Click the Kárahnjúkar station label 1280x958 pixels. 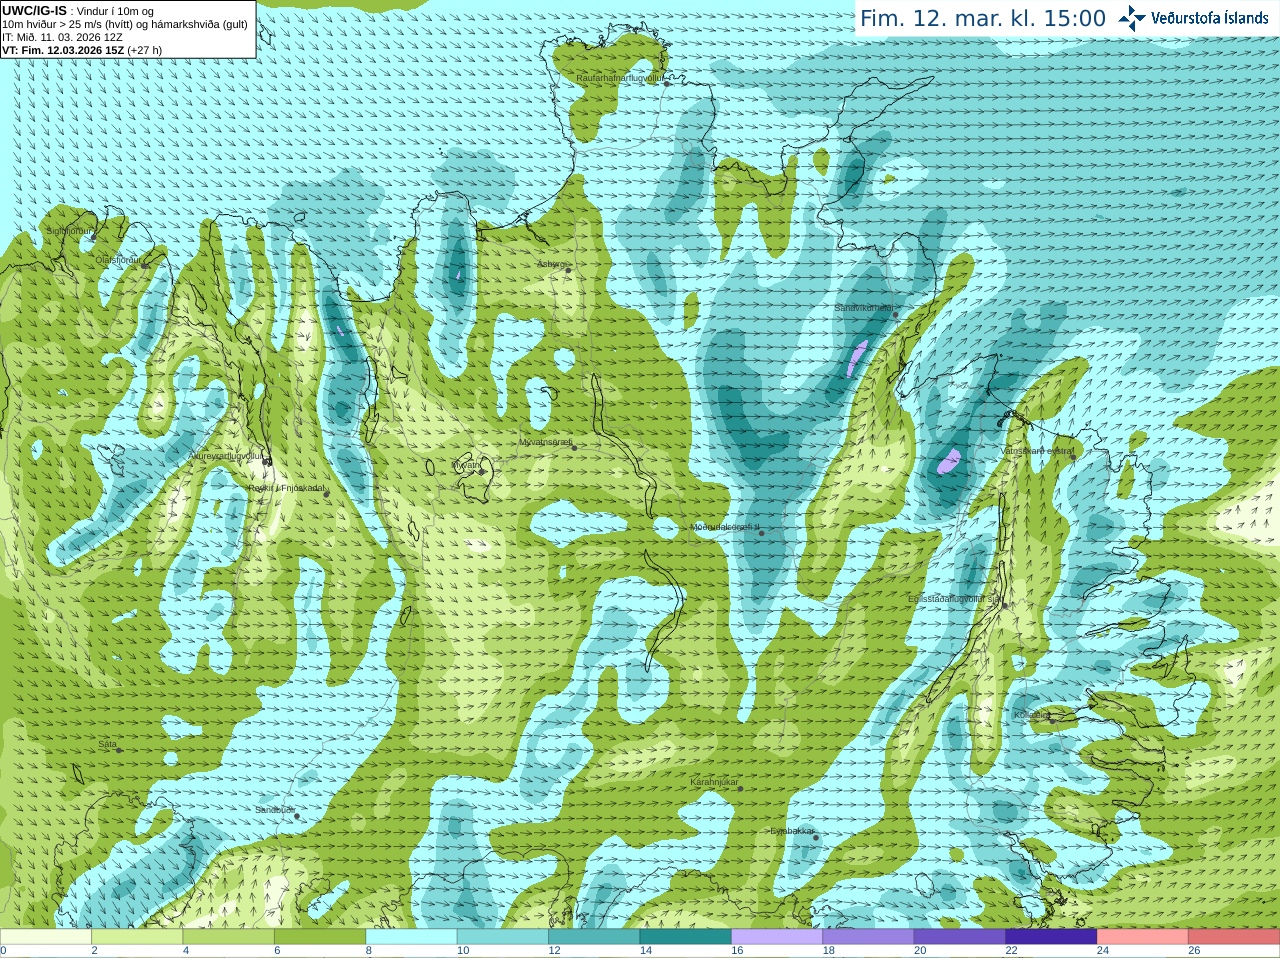714,782
